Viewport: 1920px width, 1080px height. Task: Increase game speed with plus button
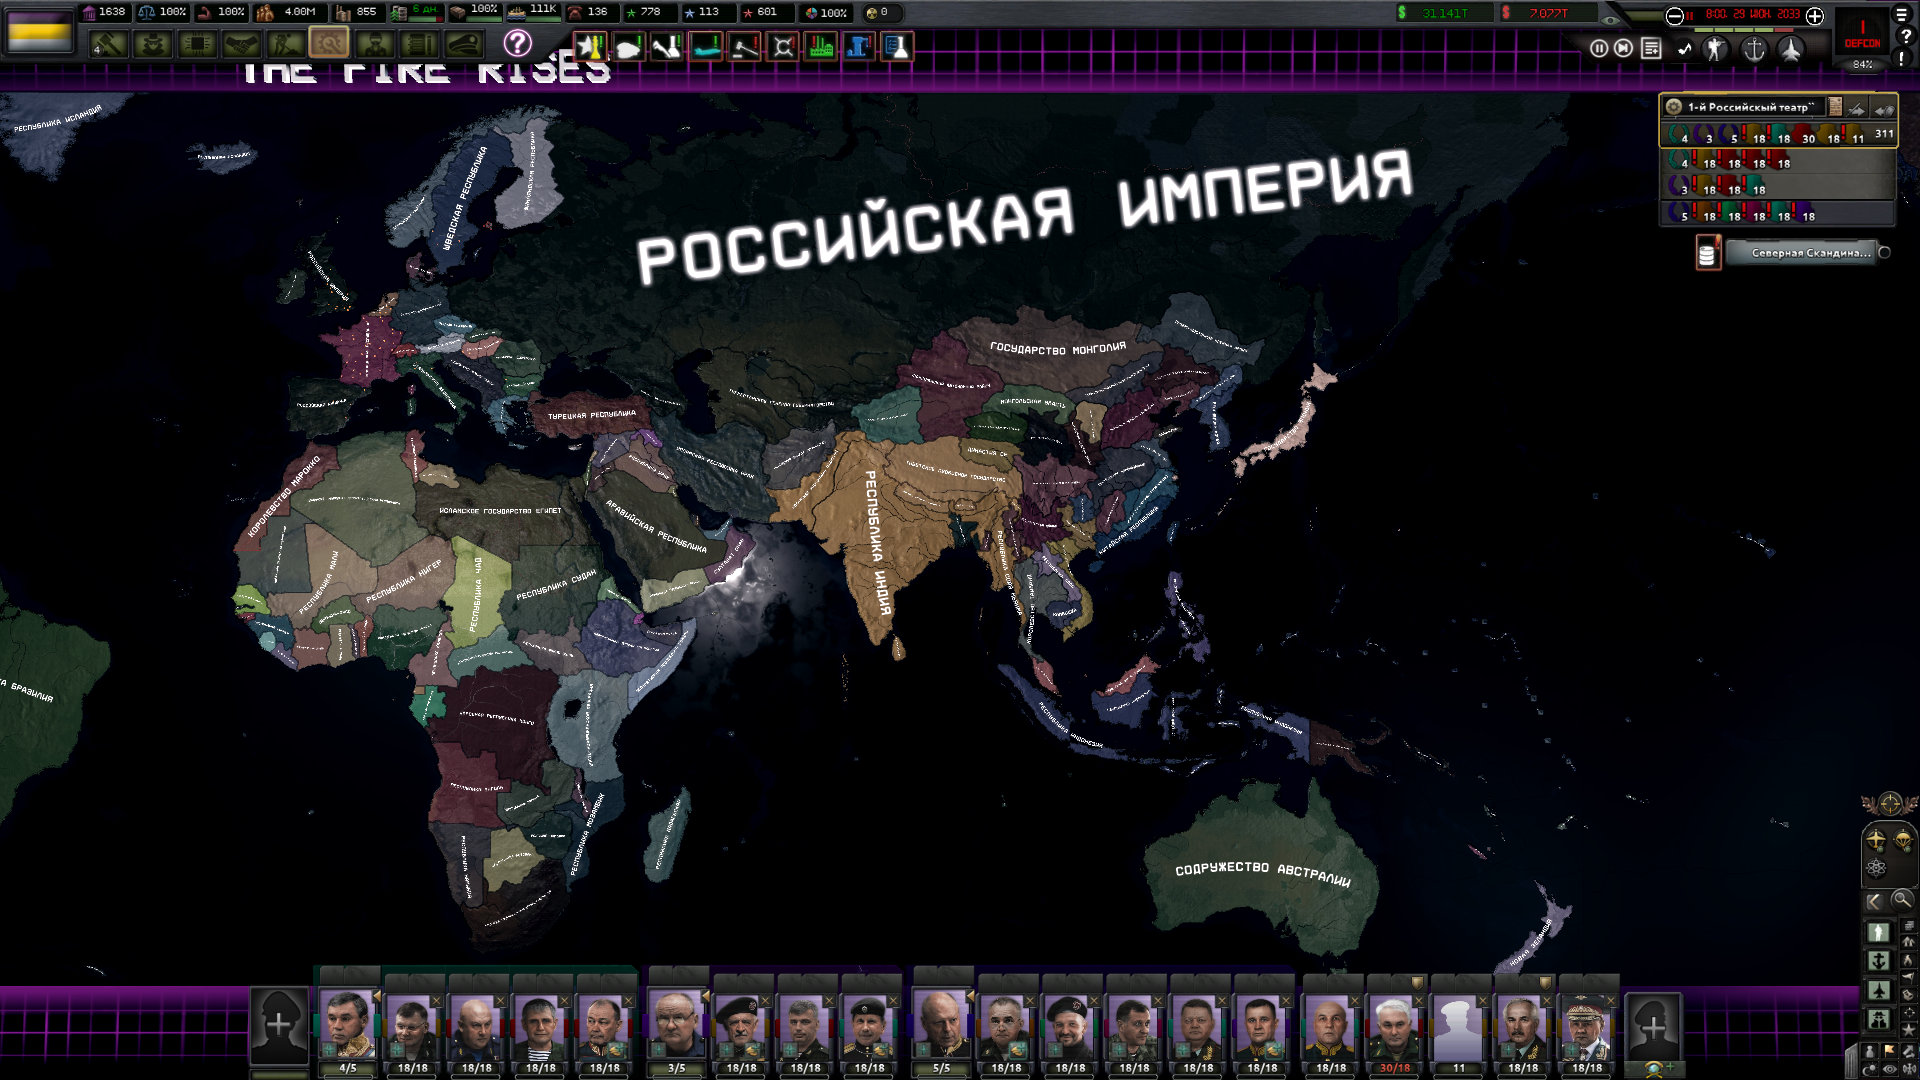click(x=1815, y=15)
